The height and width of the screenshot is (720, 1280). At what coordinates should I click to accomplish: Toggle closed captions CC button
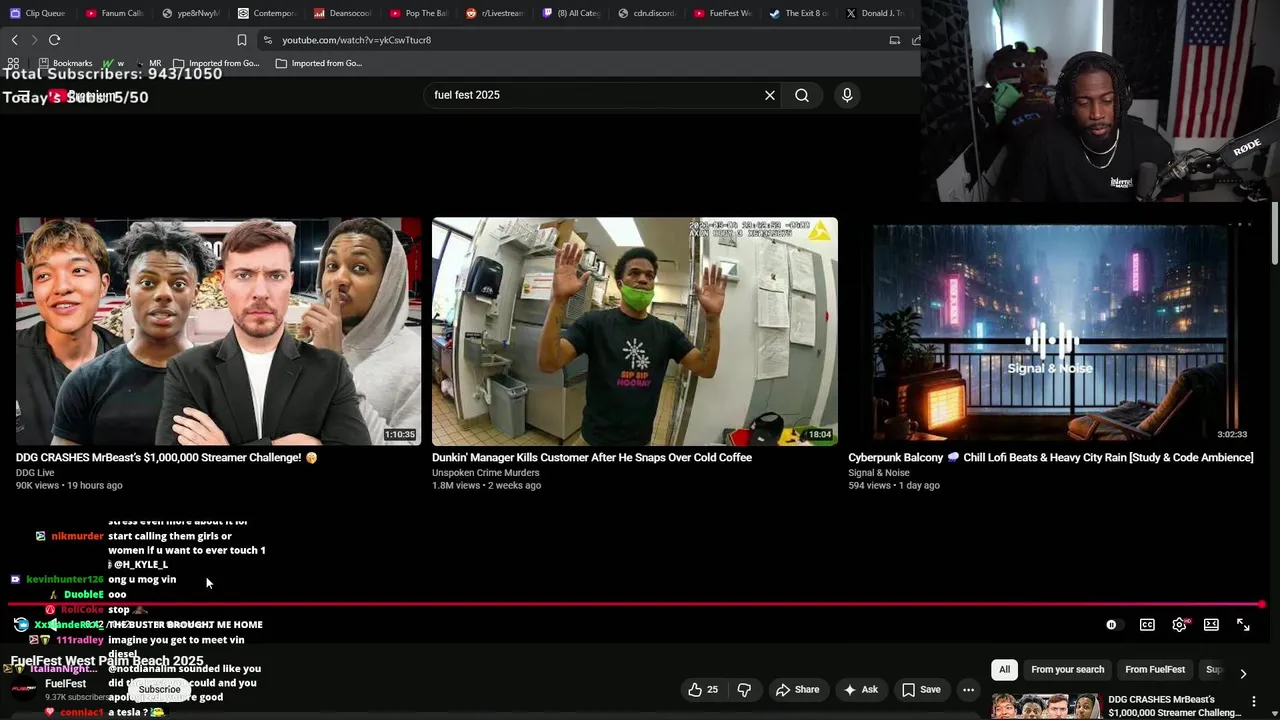[1147, 625]
